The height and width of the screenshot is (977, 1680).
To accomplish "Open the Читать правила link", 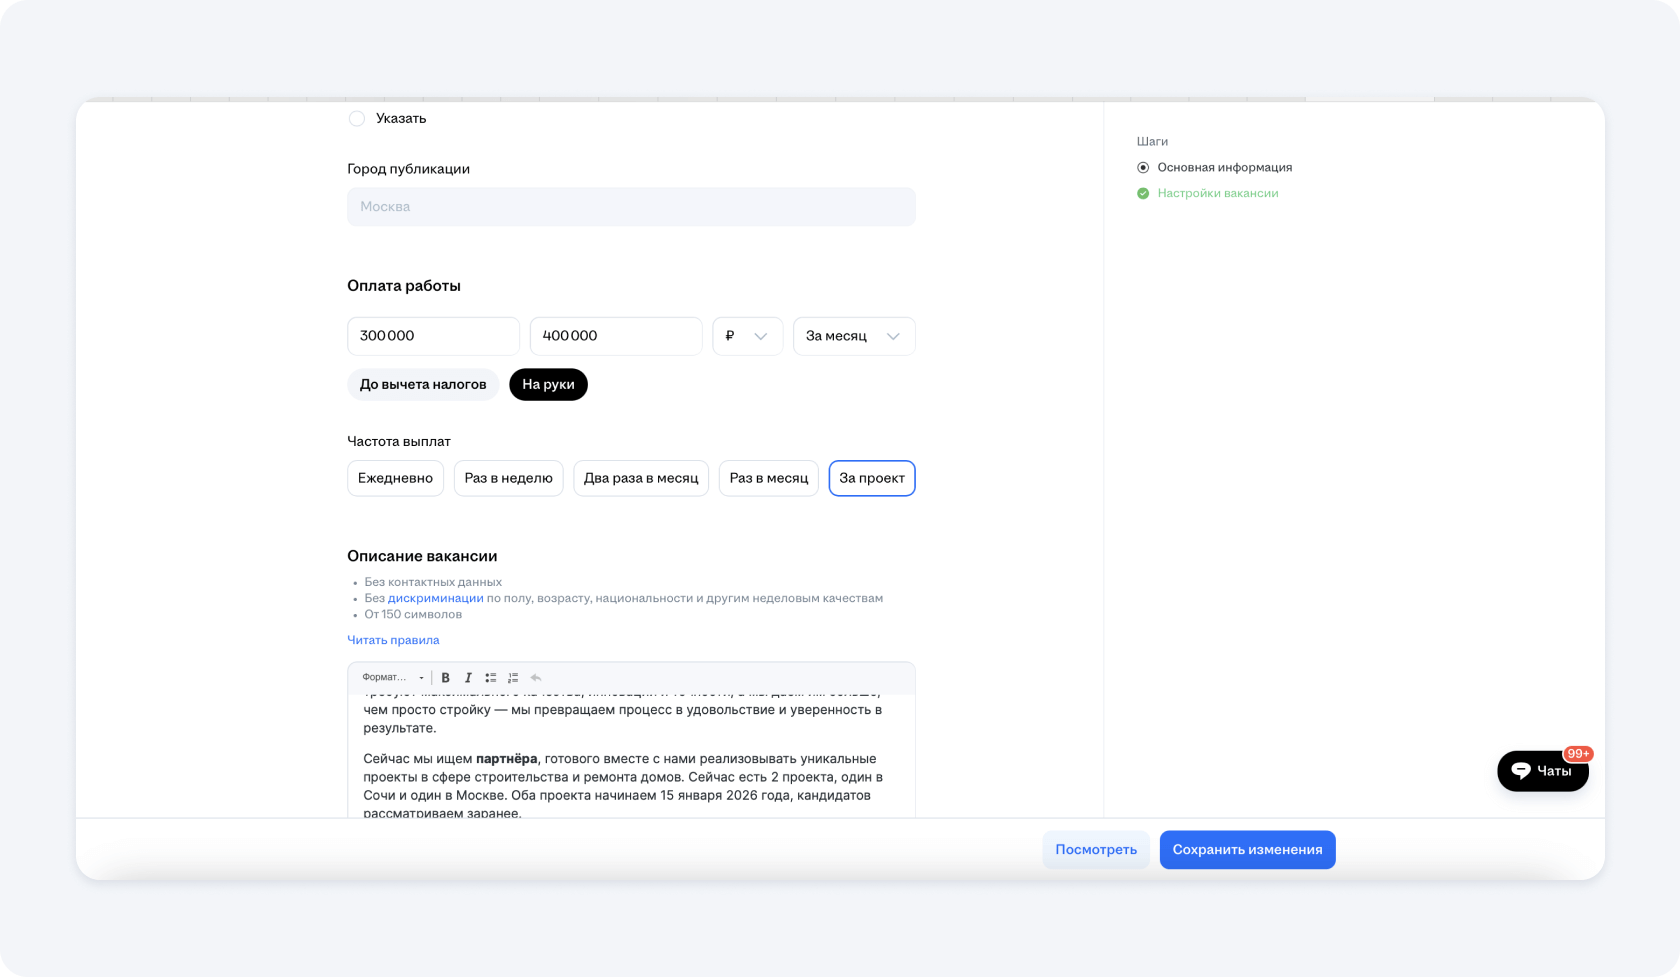I will click(x=393, y=641).
